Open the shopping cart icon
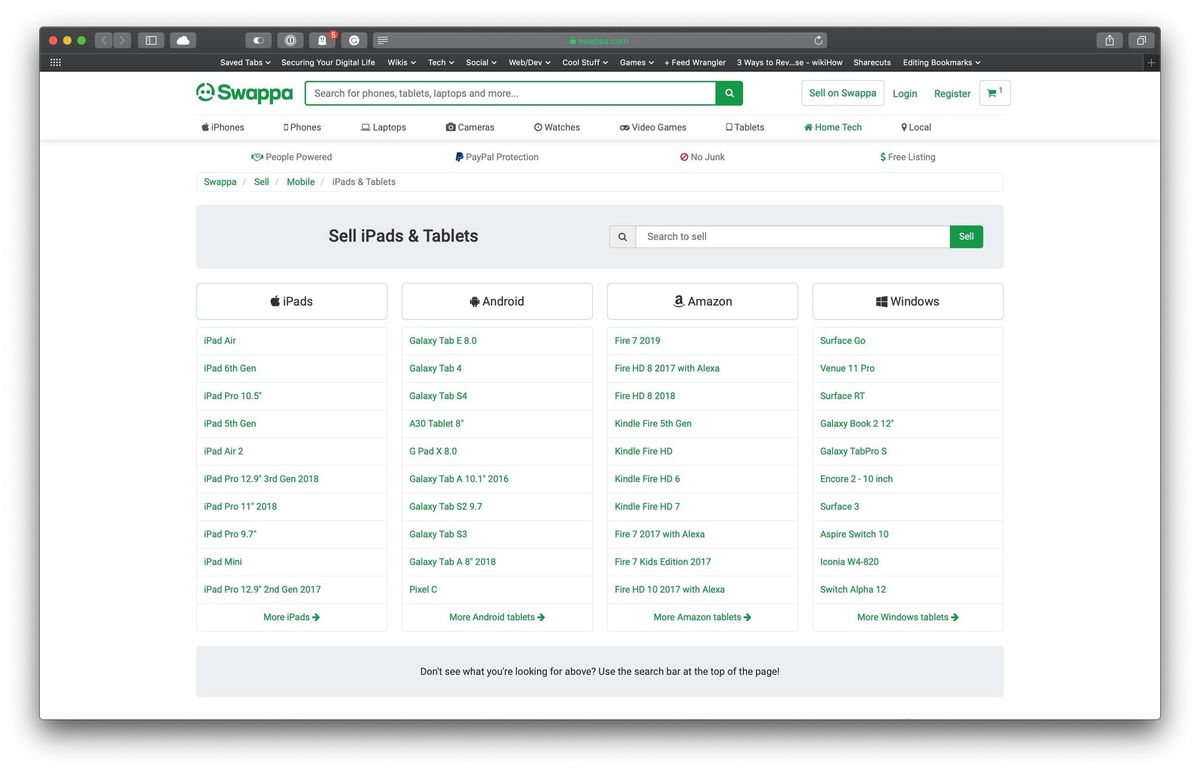Screen dimensions: 1200x772 tap(995, 93)
